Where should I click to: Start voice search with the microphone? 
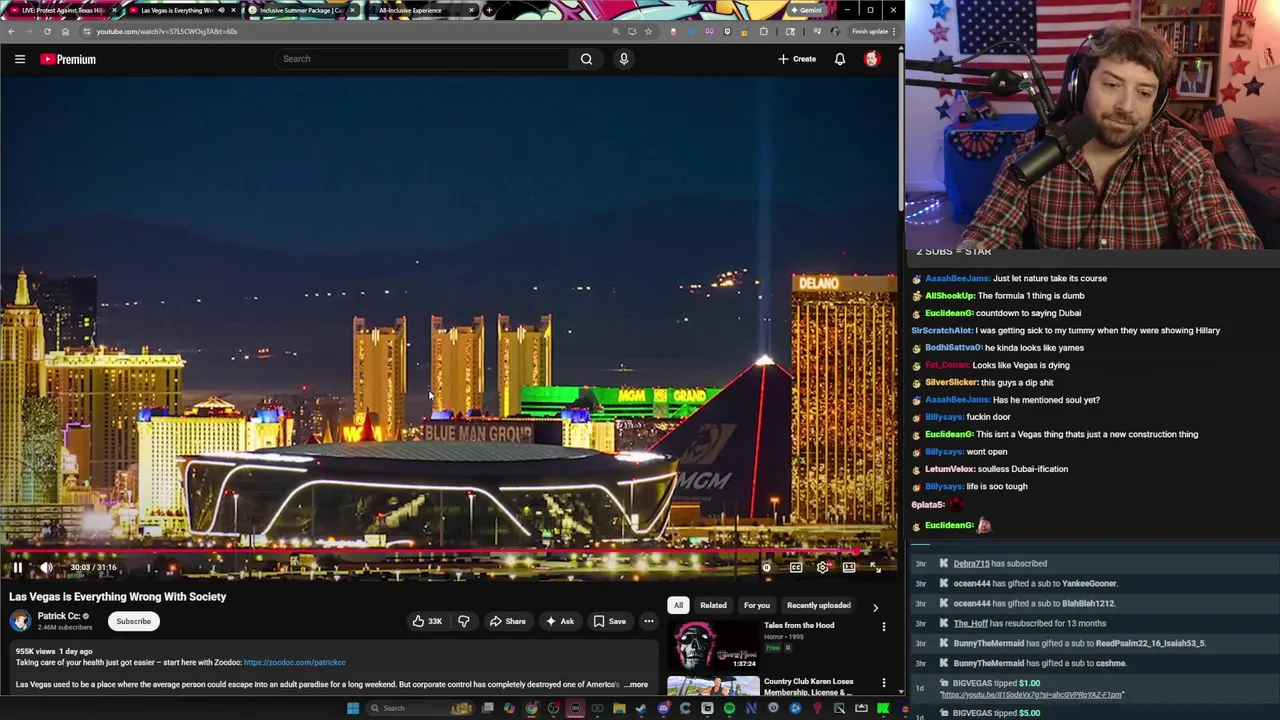624,59
